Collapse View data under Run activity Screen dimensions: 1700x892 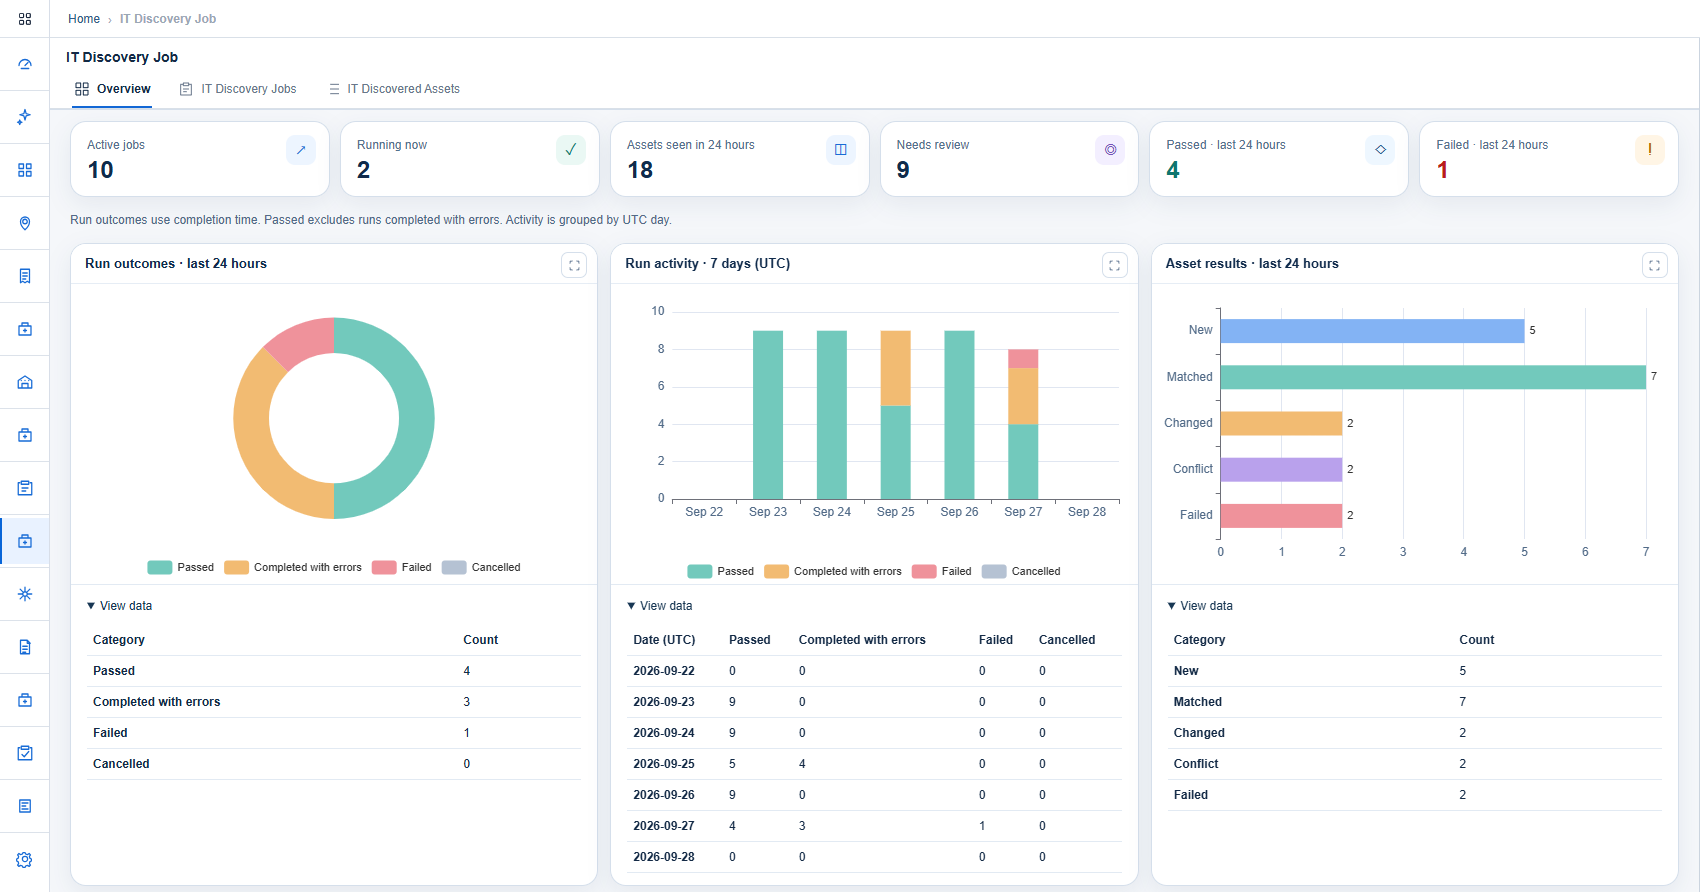[660, 606]
